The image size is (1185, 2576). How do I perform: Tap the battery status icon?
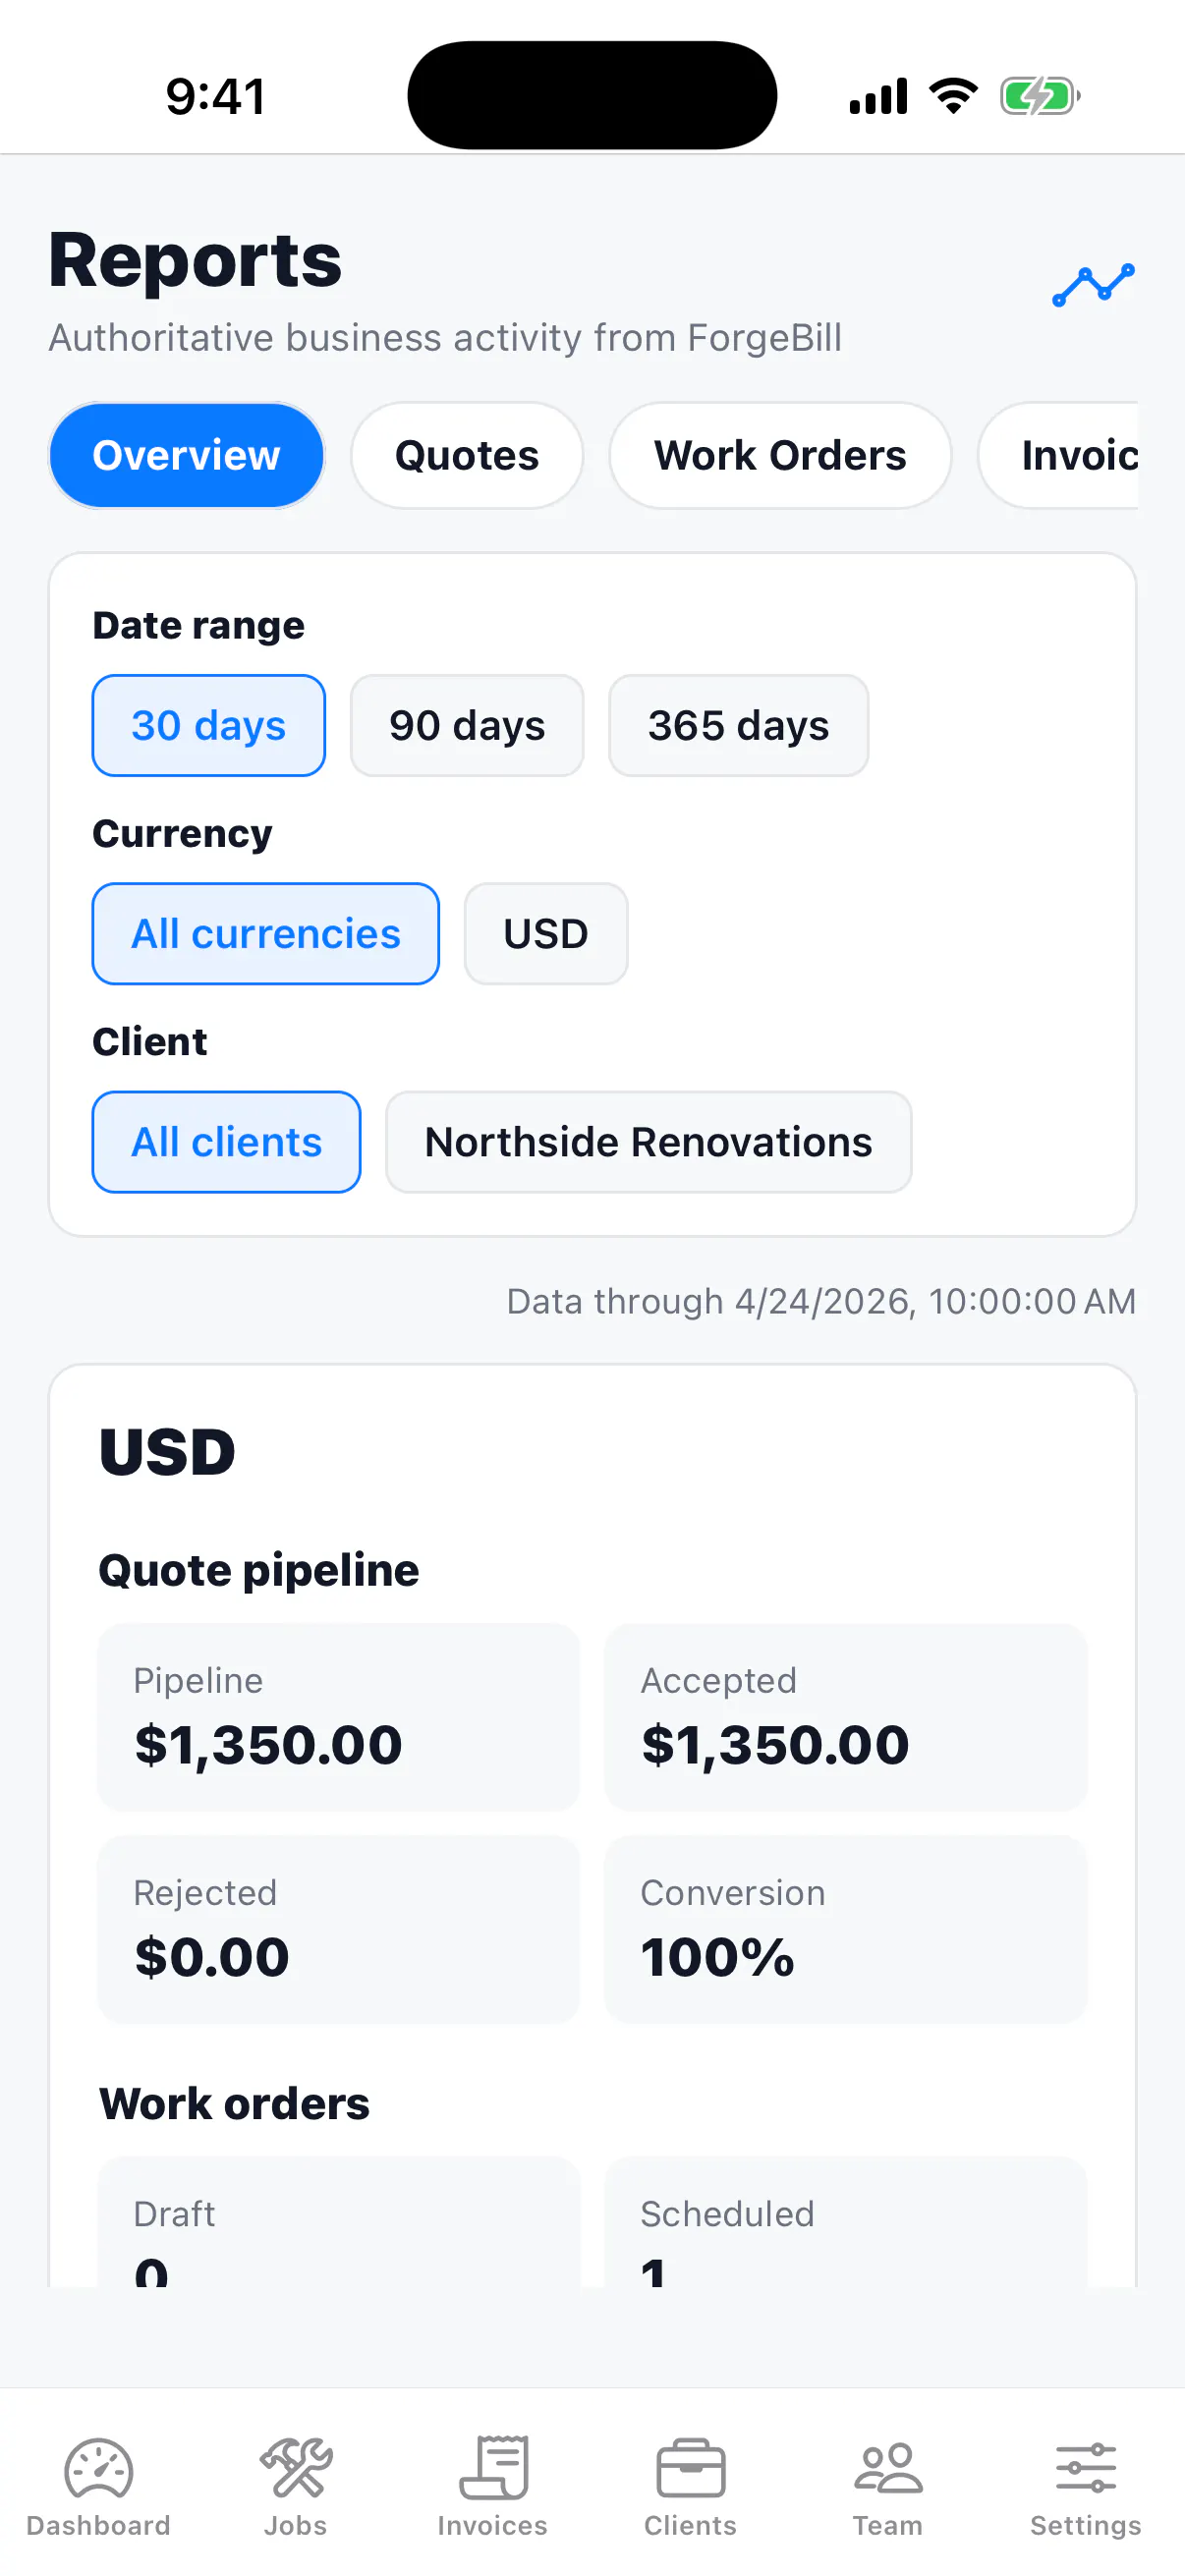[x=1040, y=96]
